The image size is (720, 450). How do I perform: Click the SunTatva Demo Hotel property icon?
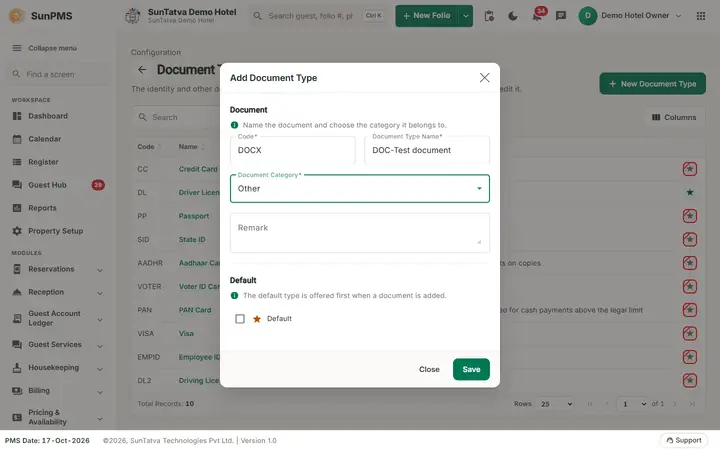pyautogui.click(x=133, y=16)
